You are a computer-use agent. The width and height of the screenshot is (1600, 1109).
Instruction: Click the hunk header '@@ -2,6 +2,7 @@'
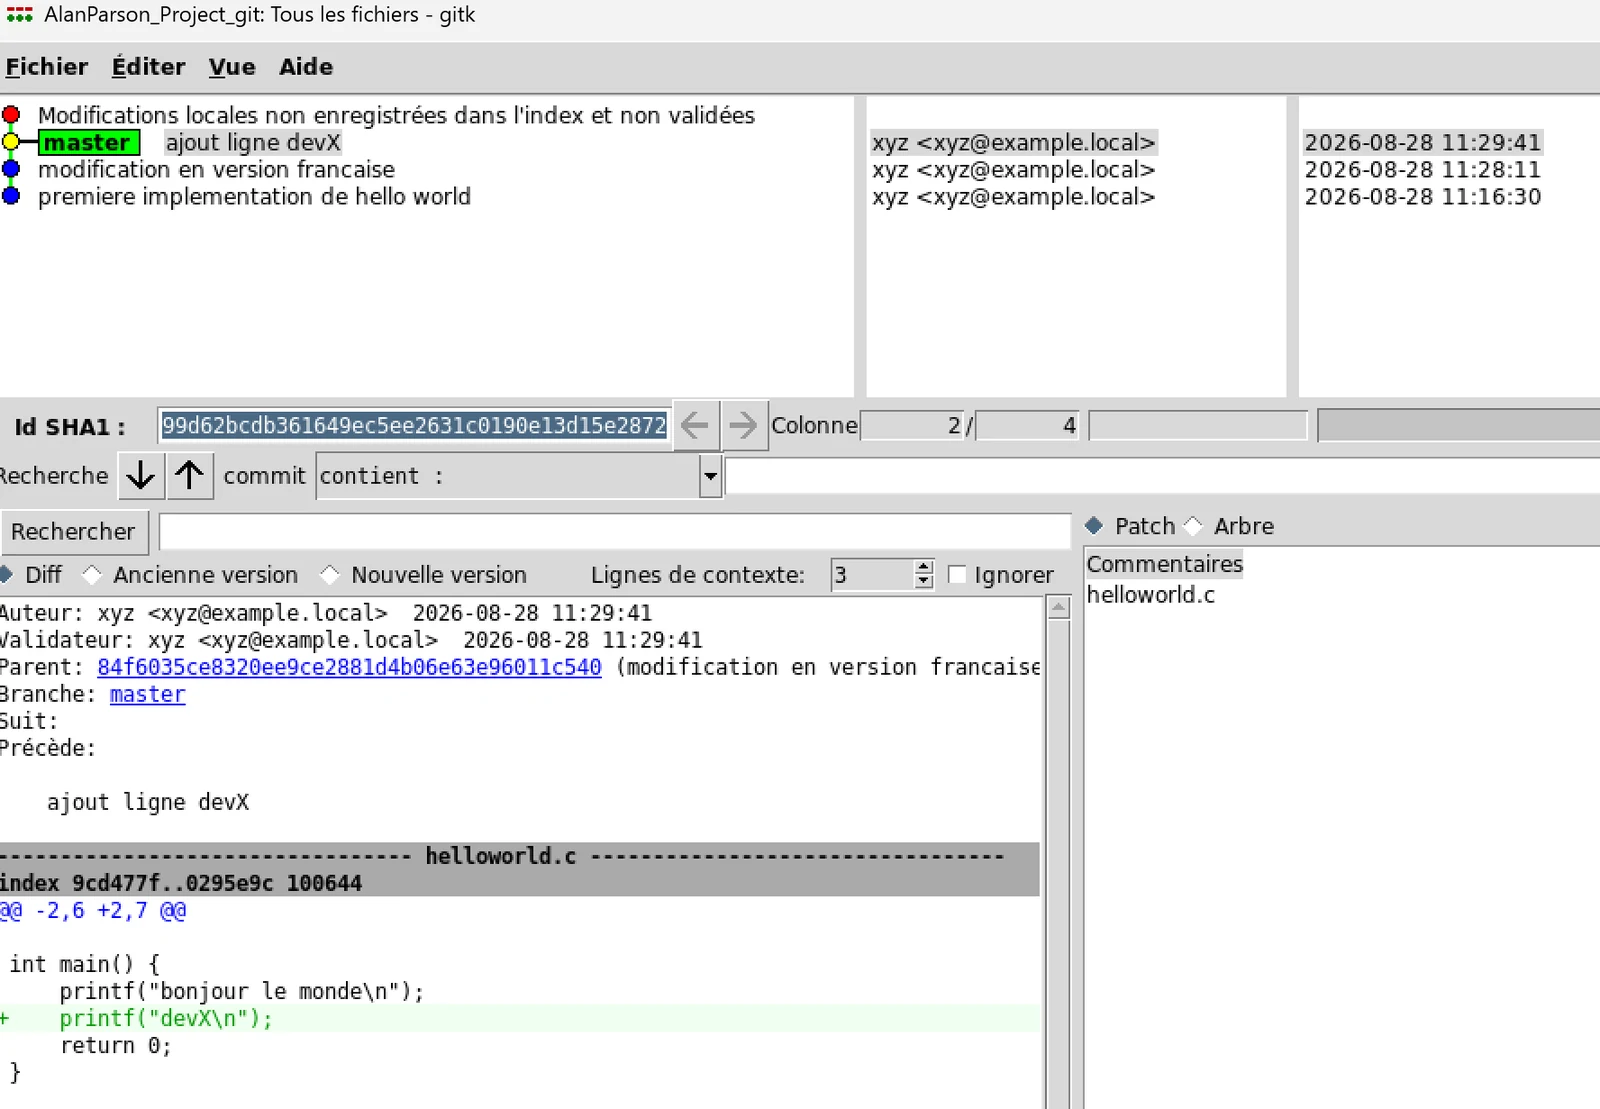point(93,910)
